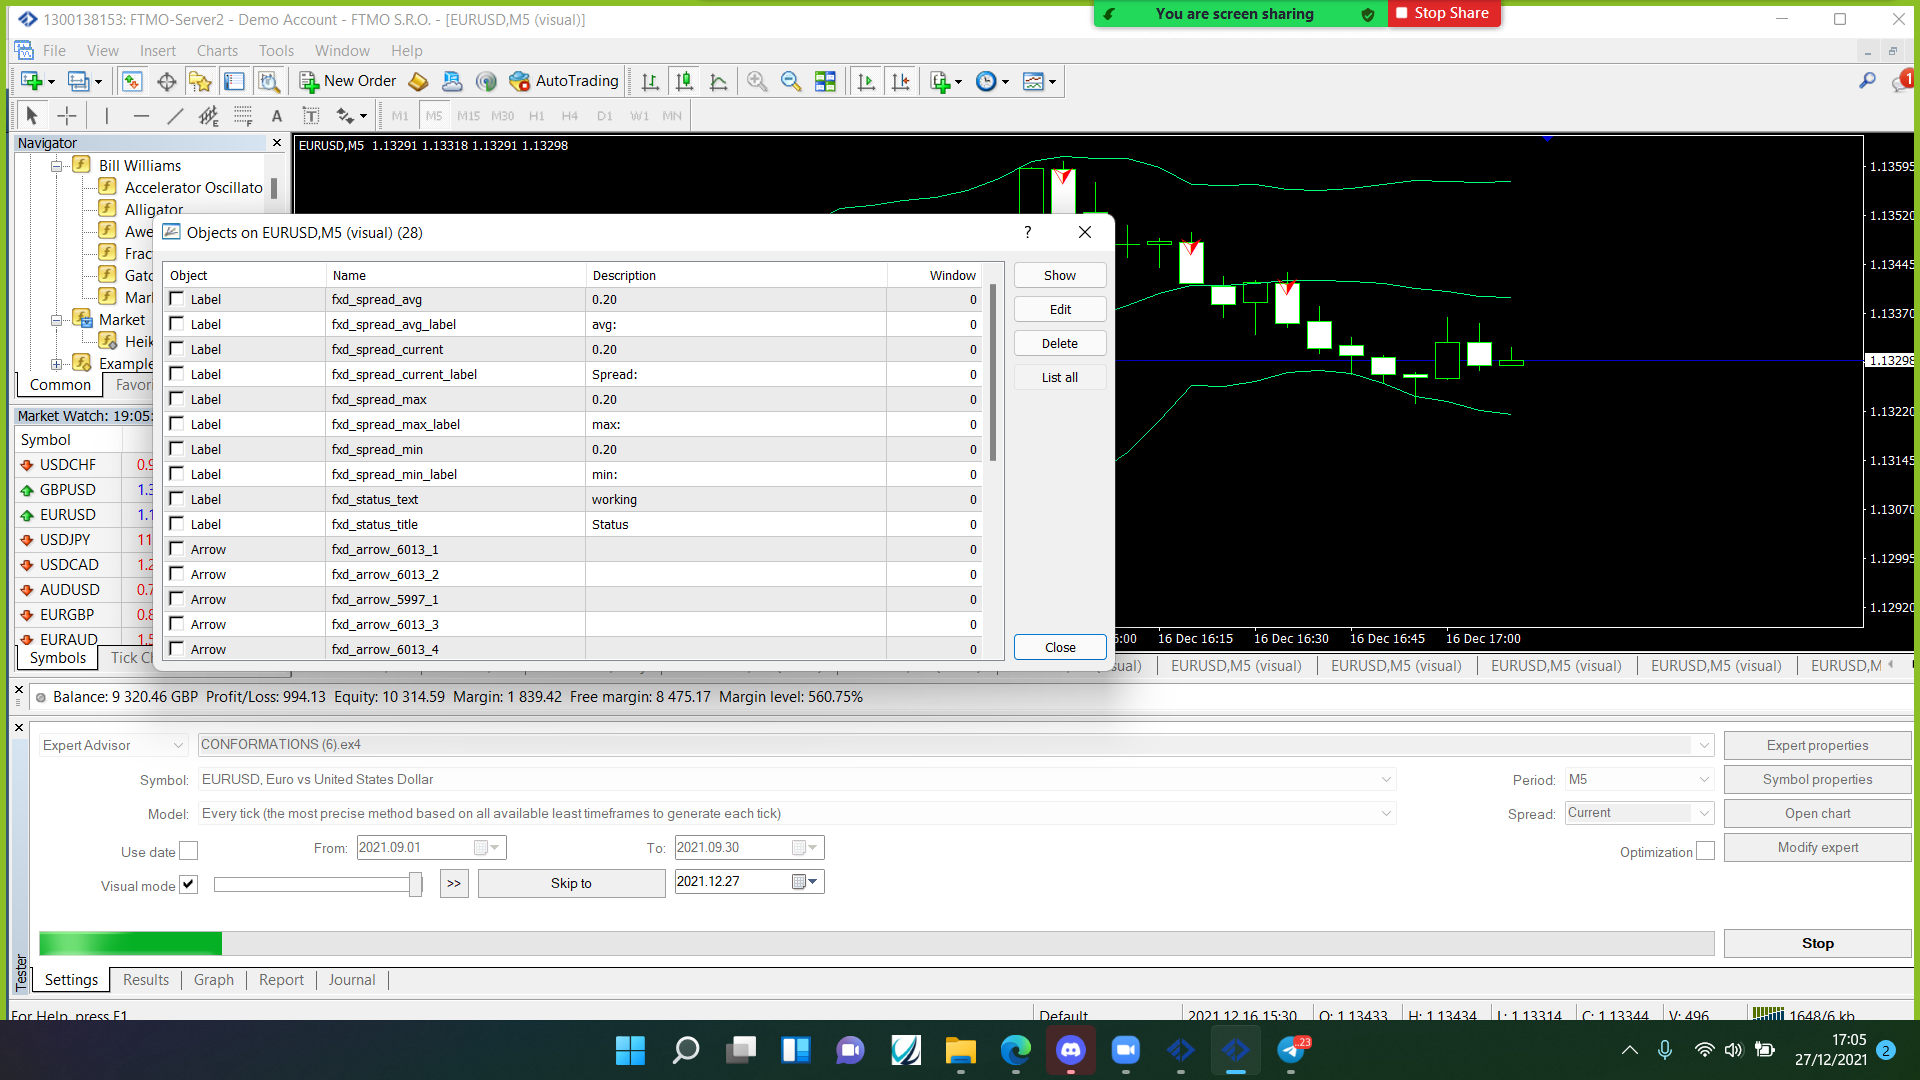
Task: Click the Expert properties button
Action: [1817, 745]
